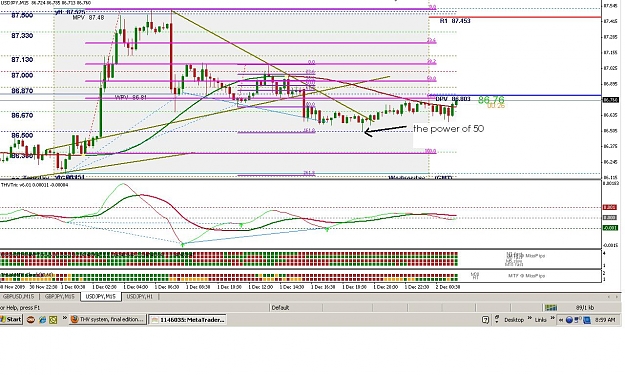Click the 89/1 kb traffic readout
The width and height of the screenshot is (625, 375).
585,308
